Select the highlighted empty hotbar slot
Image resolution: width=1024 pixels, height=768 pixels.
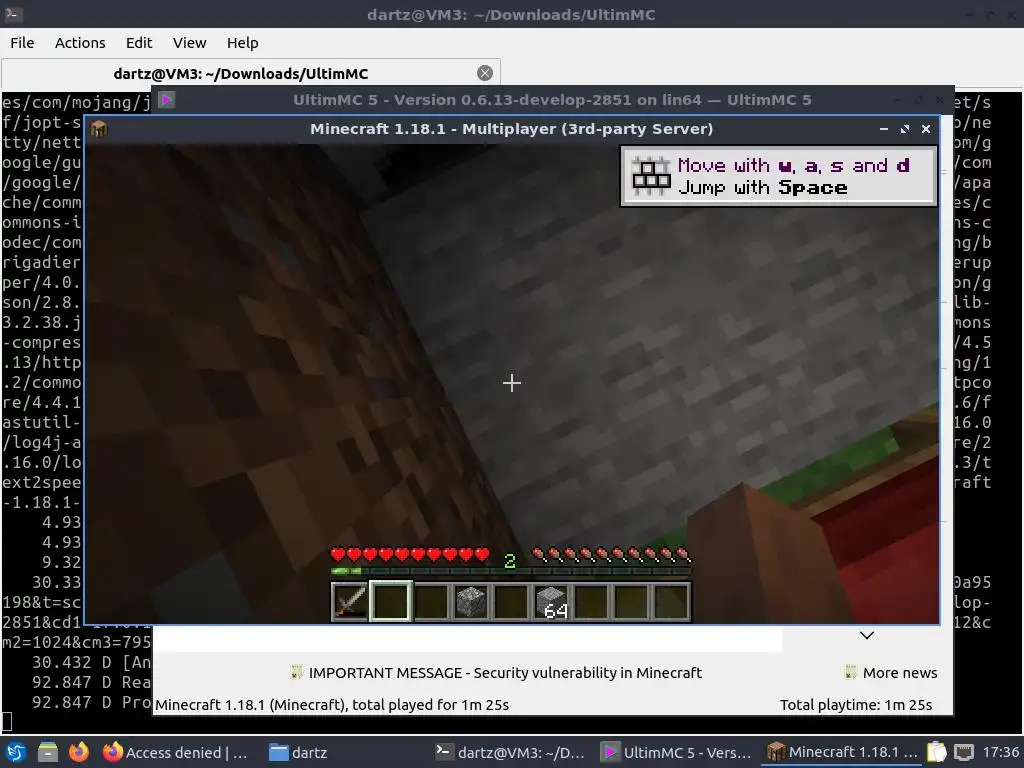click(391, 601)
